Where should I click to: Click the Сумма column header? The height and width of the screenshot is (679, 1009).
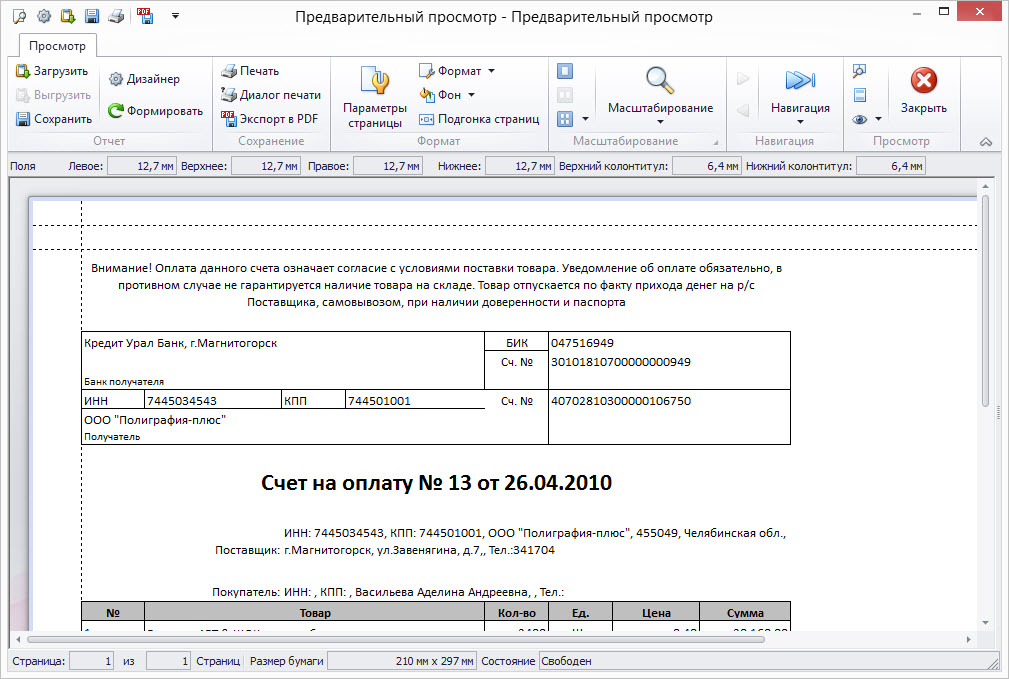pyautogui.click(x=745, y=613)
